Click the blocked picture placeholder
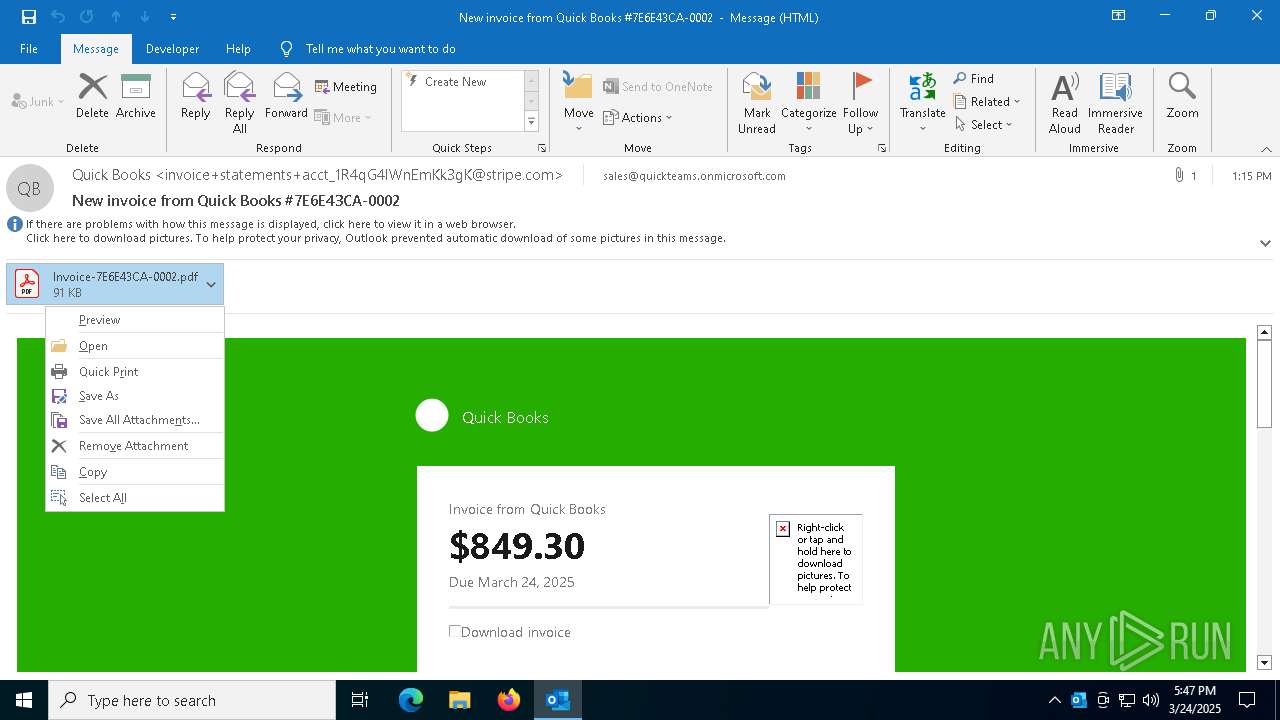Image resolution: width=1280 pixels, height=720 pixels. click(816, 559)
